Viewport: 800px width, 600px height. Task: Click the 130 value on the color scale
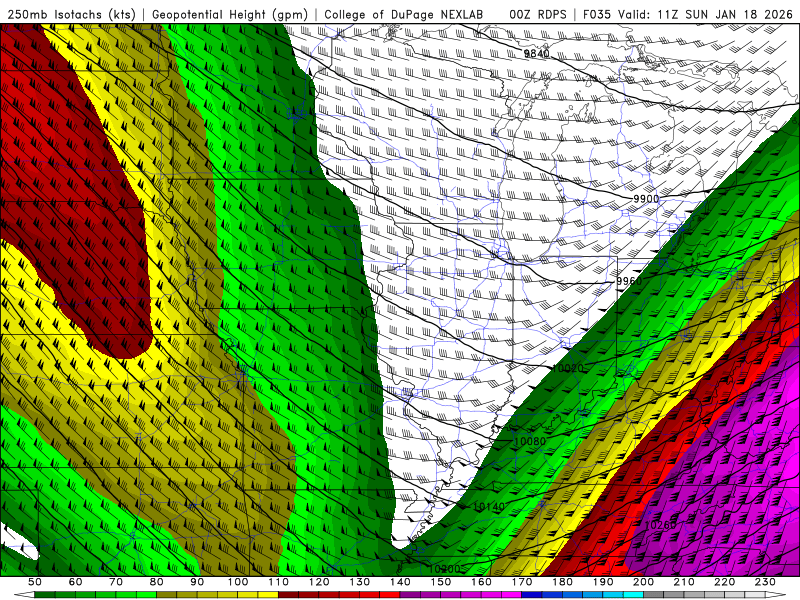(x=360, y=582)
